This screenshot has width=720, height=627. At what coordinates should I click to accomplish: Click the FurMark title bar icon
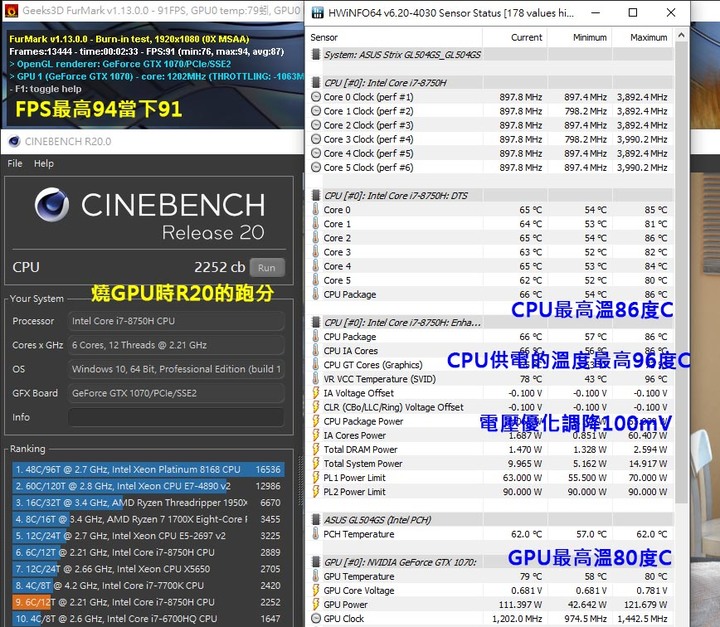[x=11, y=10]
